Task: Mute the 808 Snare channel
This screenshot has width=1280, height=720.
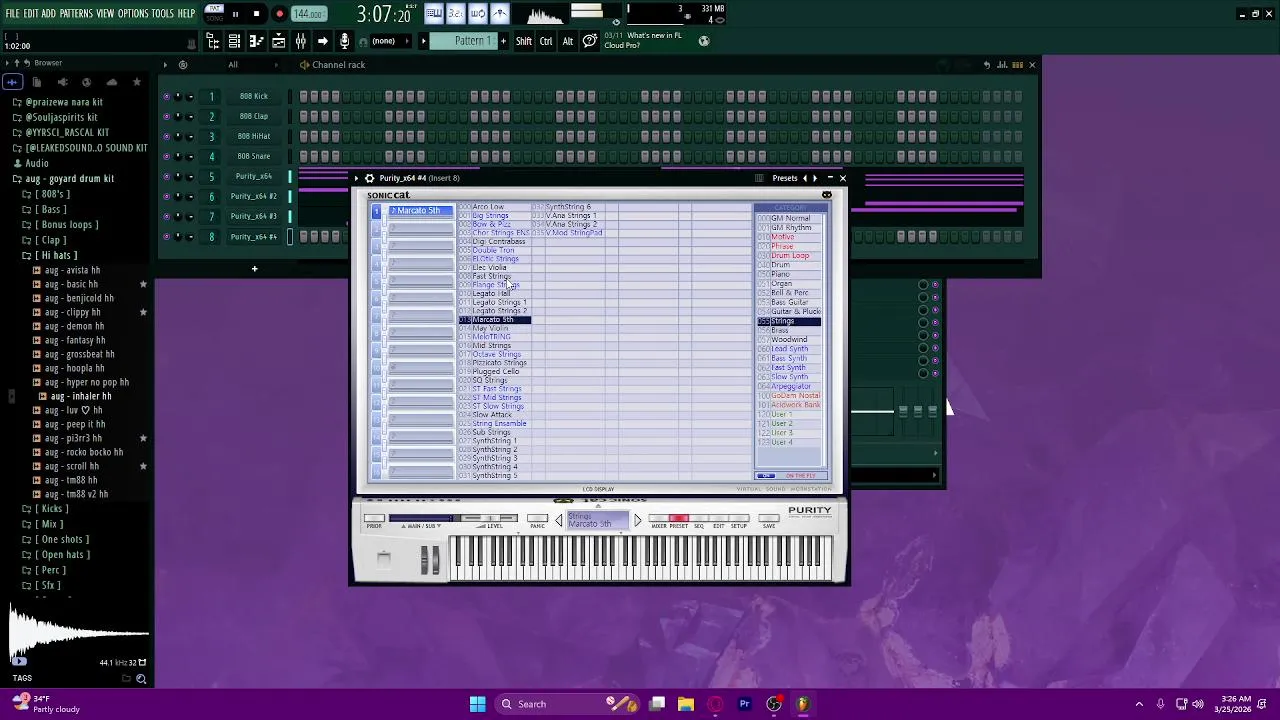Action: point(166,156)
